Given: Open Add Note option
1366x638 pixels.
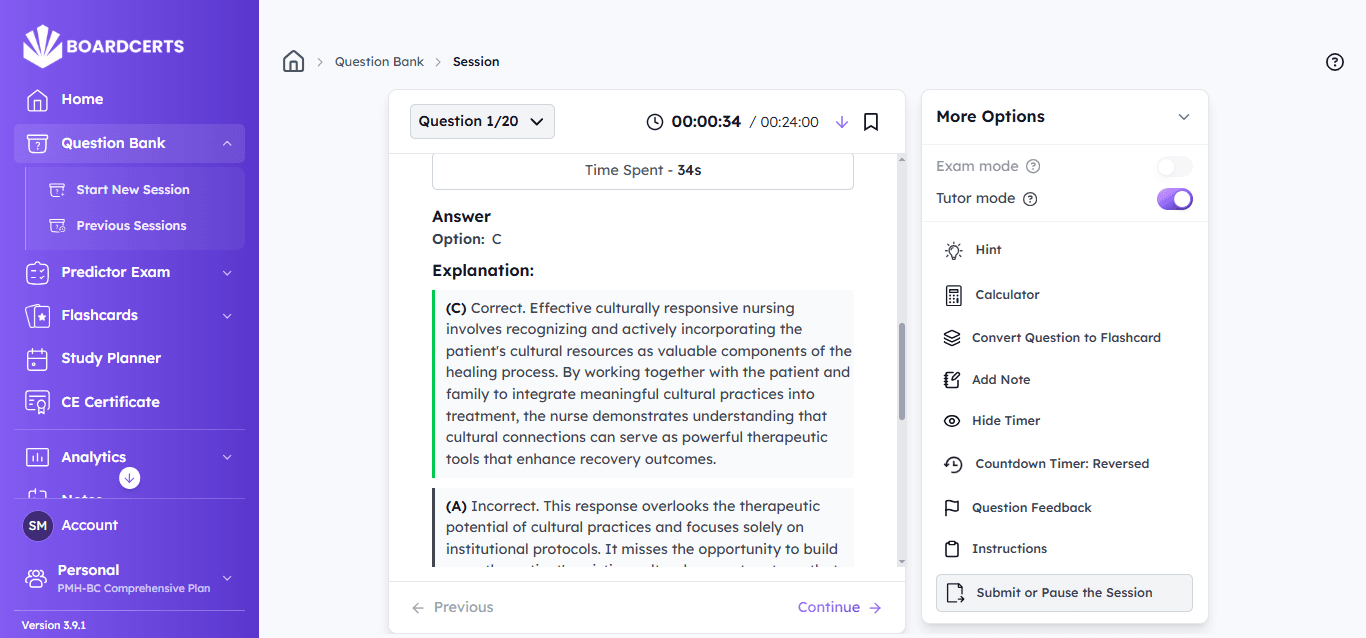Looking at the screenshot, I should [x=1000, y=380].
